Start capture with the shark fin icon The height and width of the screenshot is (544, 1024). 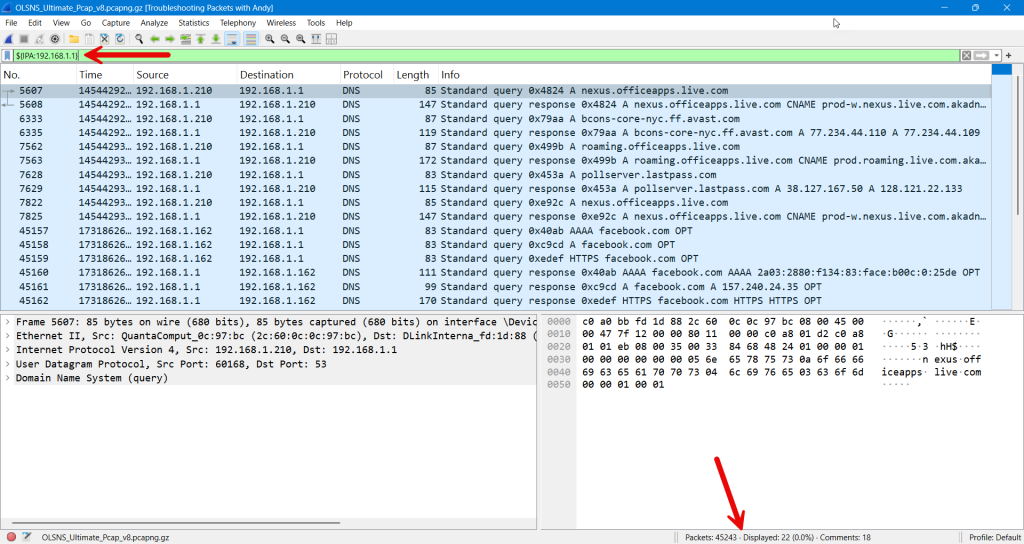pyautogui.click(x=9, y=39)
